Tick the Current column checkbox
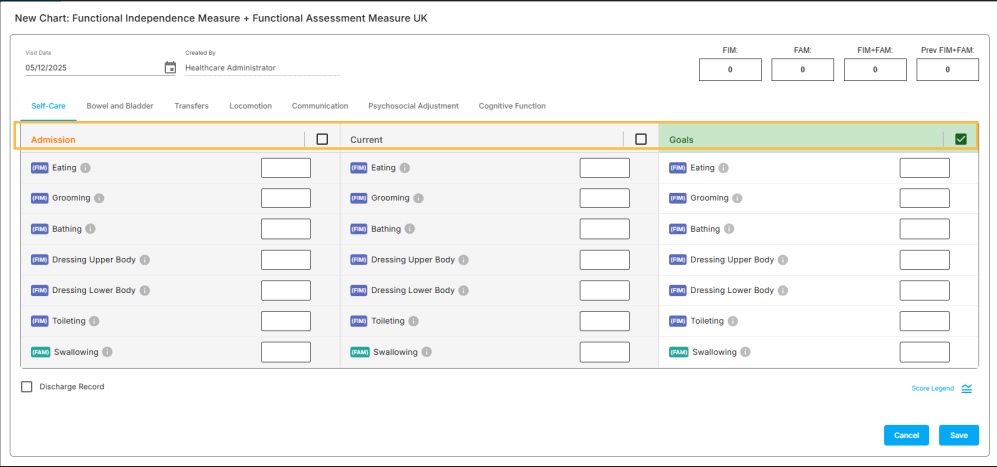 tap(641, 139)
